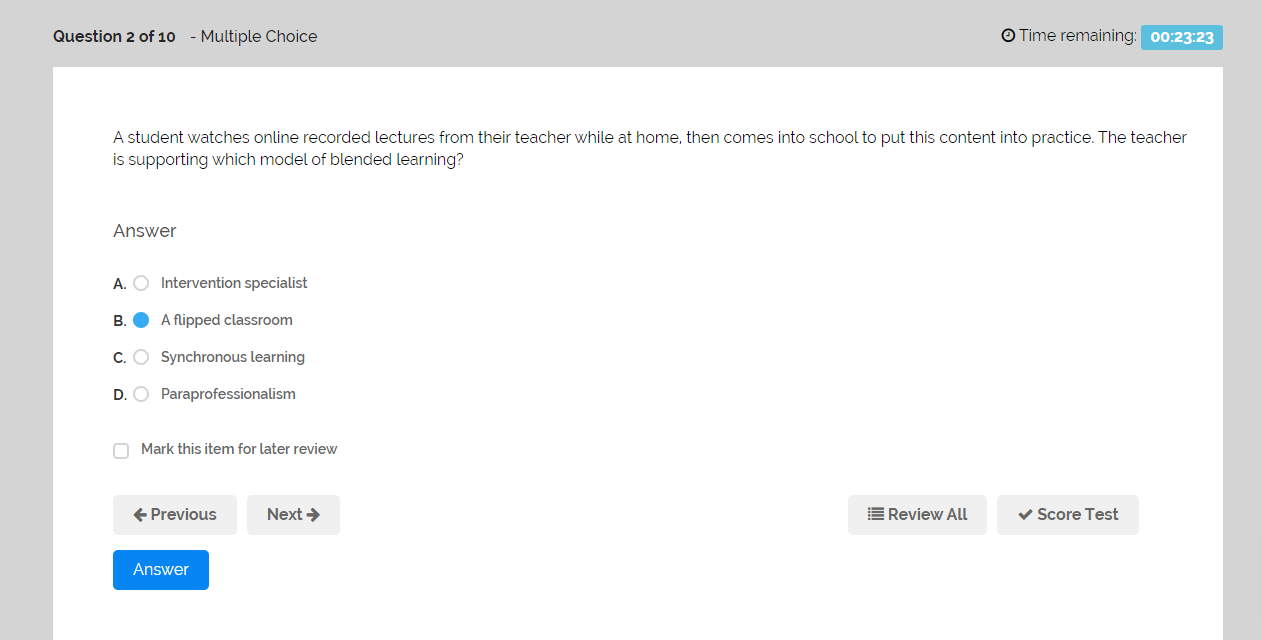Click the 00:23:23 timer badge
This screenshot has width=1262, height=640.
coord(1182,37)
